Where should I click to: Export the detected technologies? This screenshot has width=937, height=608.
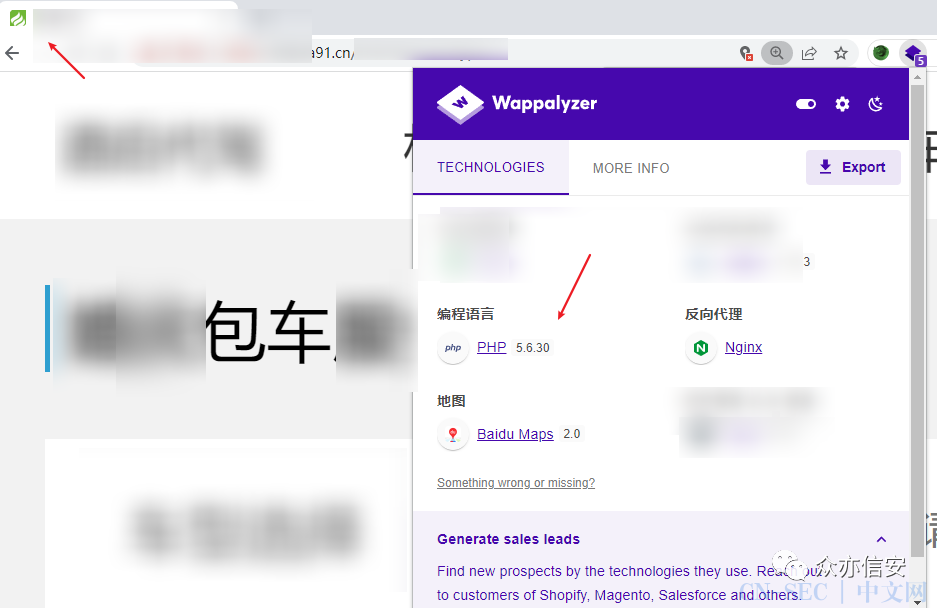pos(853,167)
